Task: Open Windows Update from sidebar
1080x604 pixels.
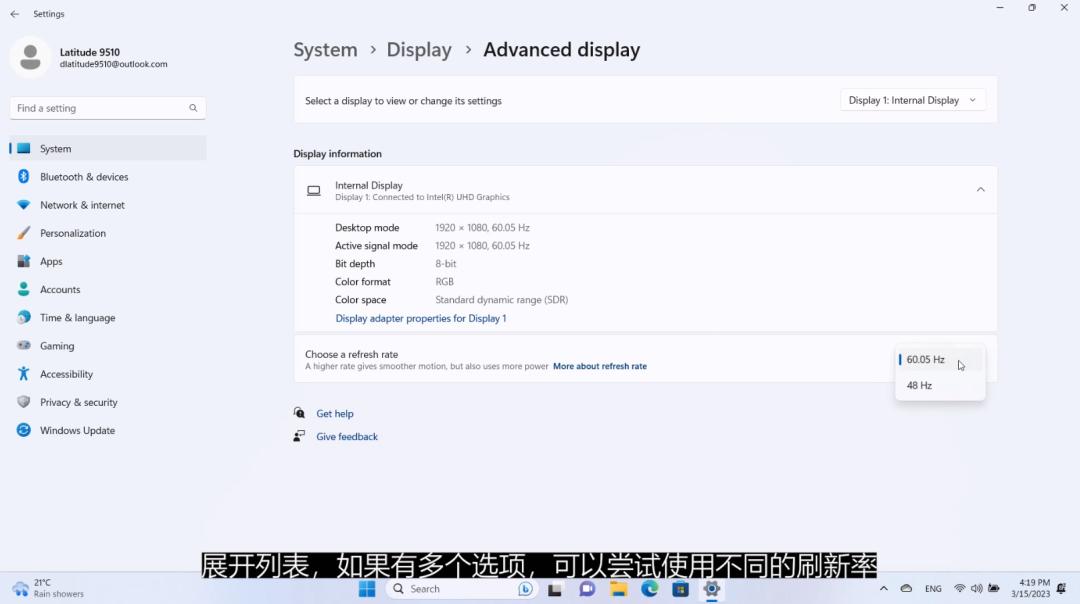Action: pyautogui.click(x=77, y=431)
